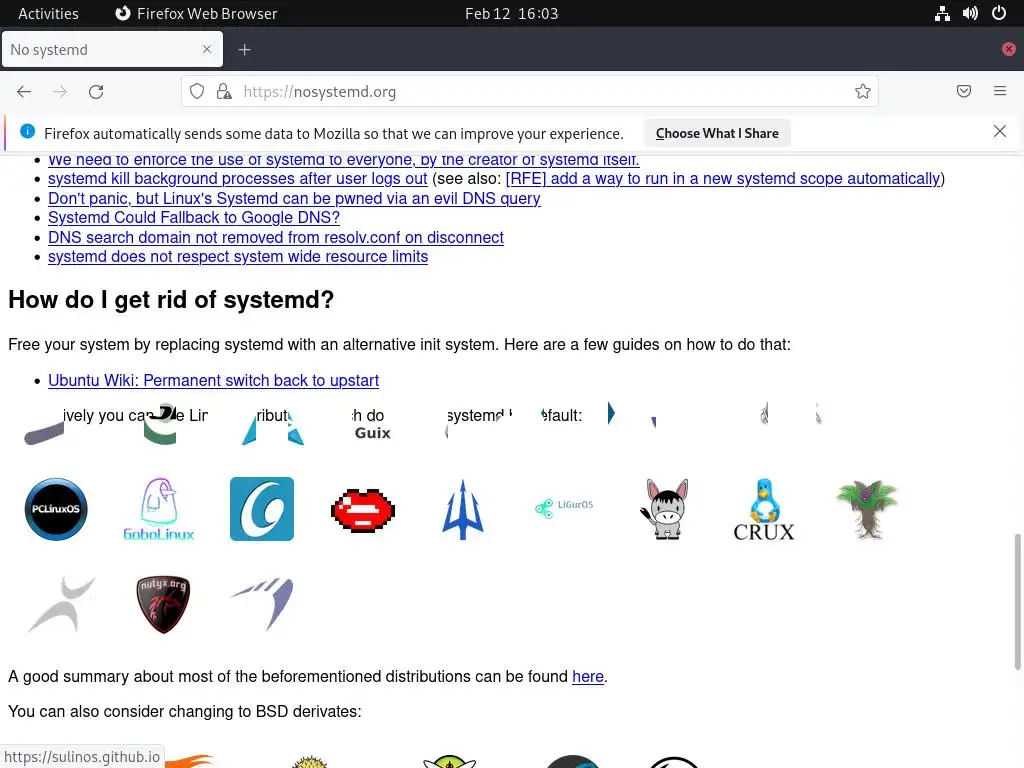The width and height of the screenshot is (1024, 768).
Task: Close the No systemd tab
Action: 207,49
